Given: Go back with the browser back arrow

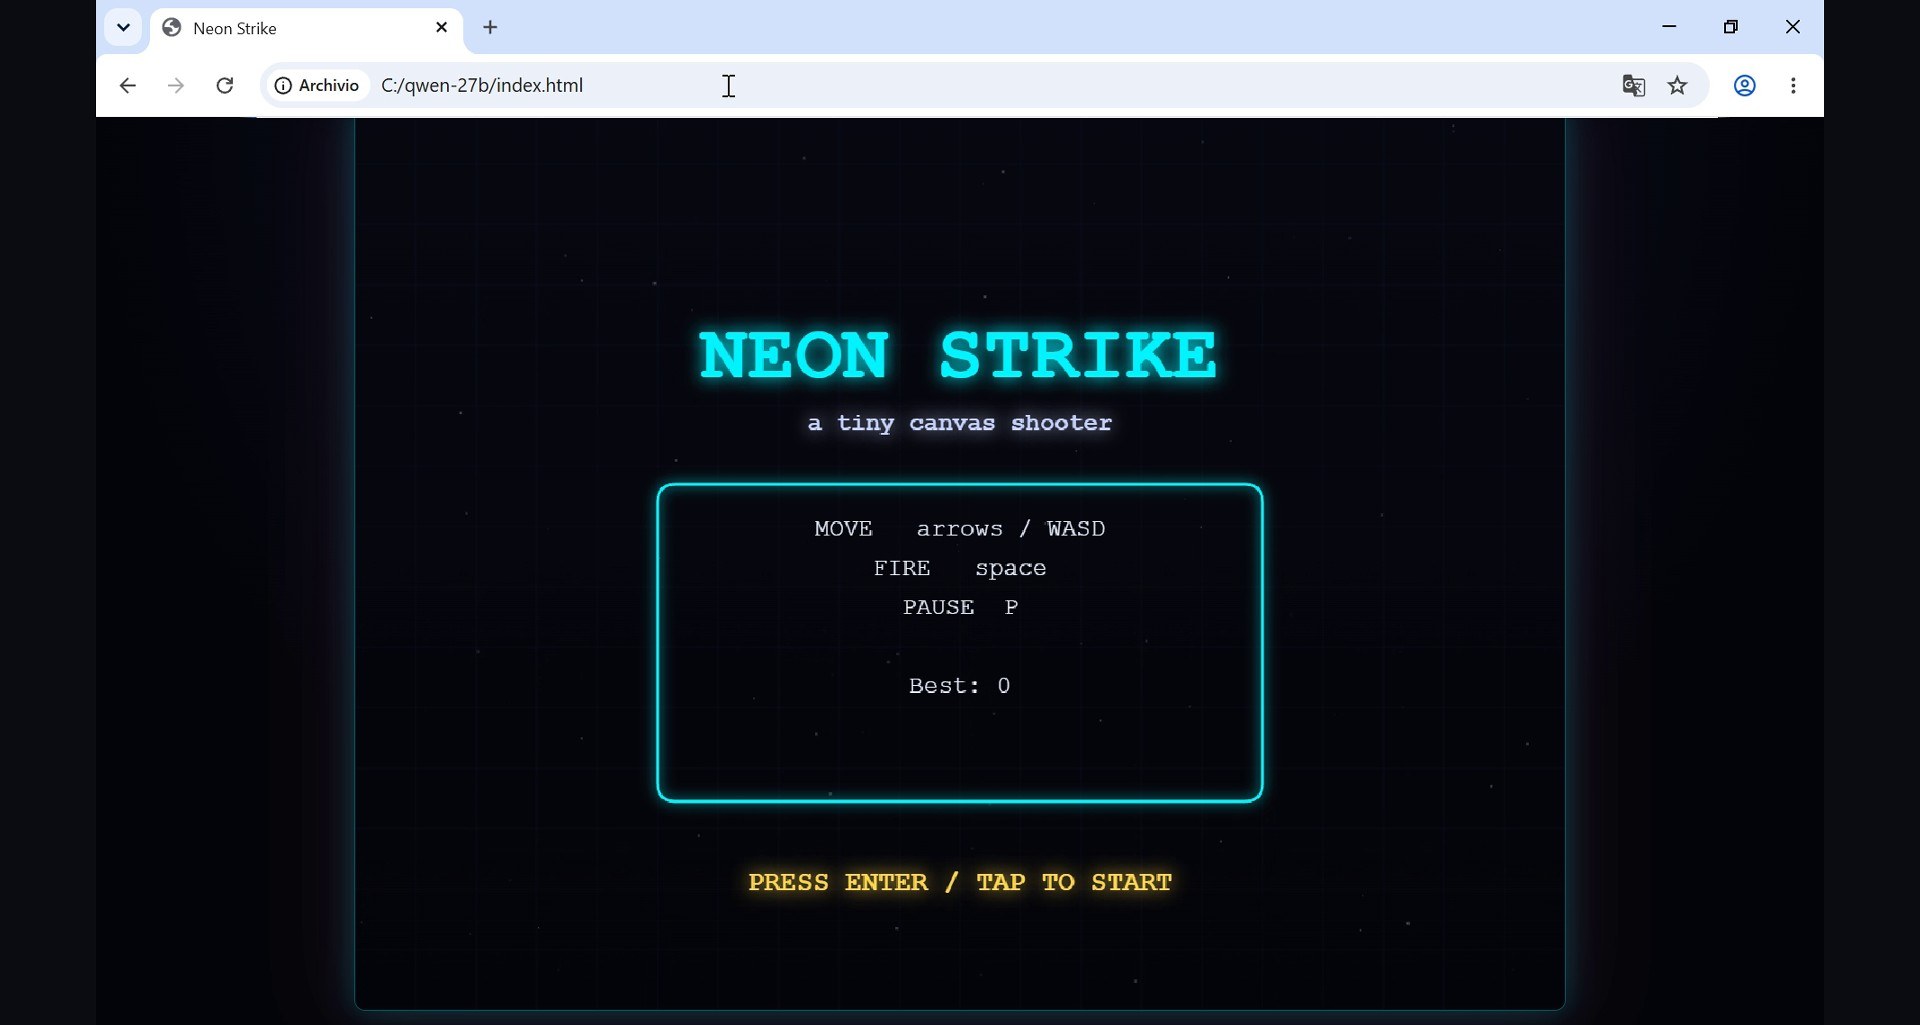Looking at the screenshot, I should pos(127,86).
